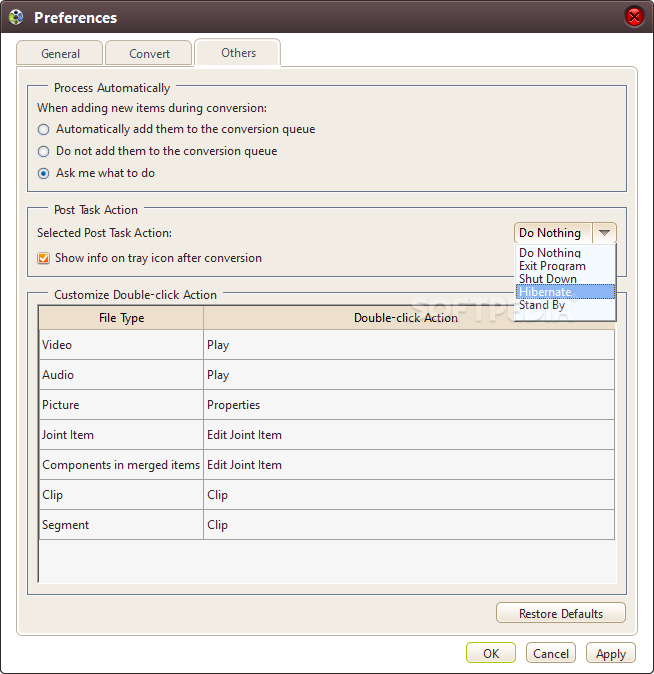Confirm settings with the OK button
The height and width of the screenshot is (674, 654).
pyautogui.click(x=491, y=653)
